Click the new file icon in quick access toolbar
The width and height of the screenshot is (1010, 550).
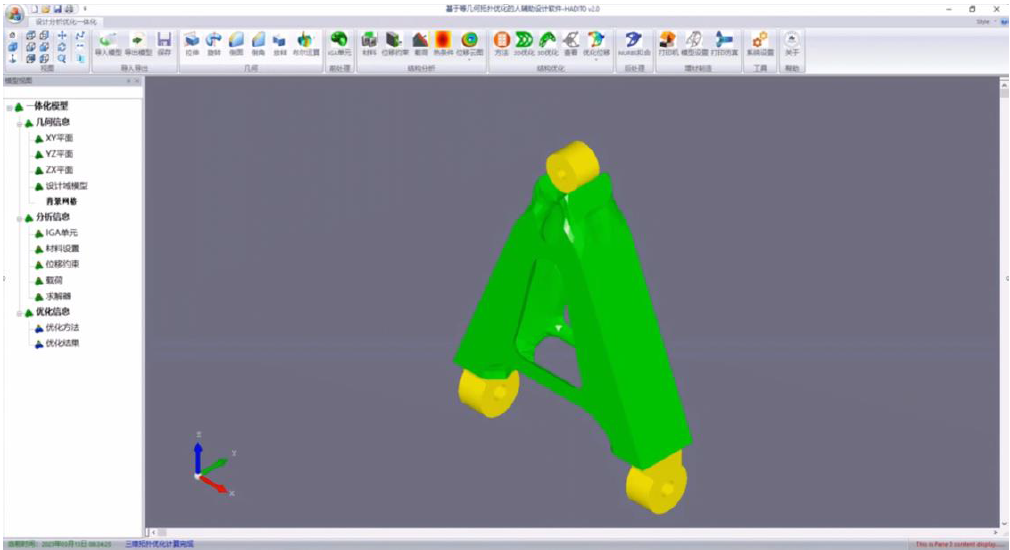pos(34,9)
